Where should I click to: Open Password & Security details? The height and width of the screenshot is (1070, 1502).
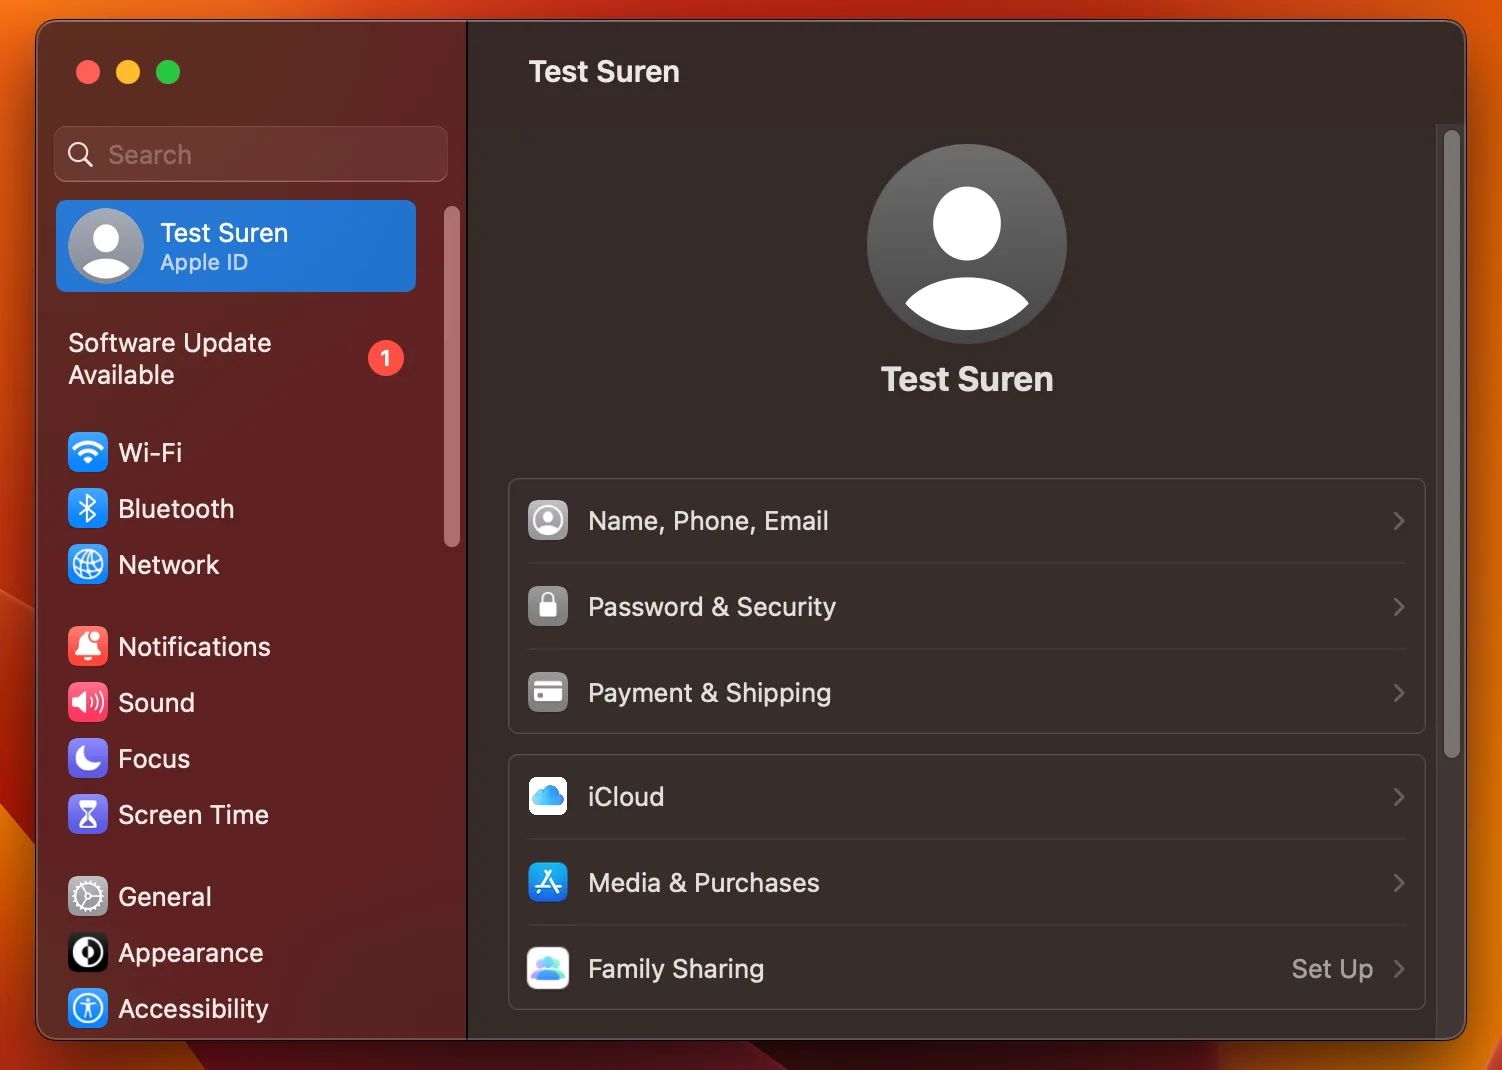966,606
